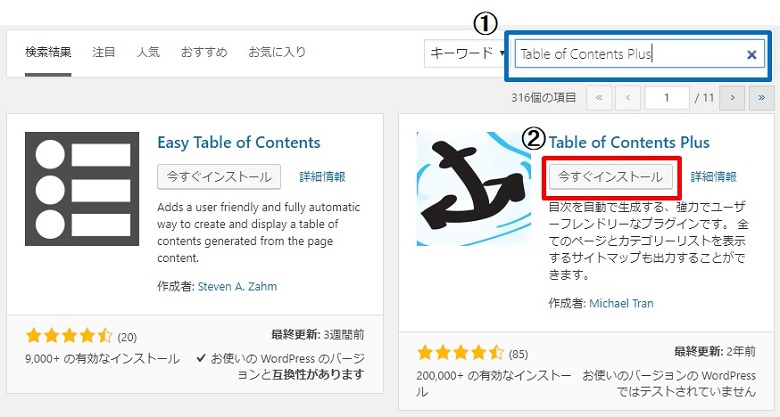Switch to the 検索結果 tab

click(x=48, y=51)
